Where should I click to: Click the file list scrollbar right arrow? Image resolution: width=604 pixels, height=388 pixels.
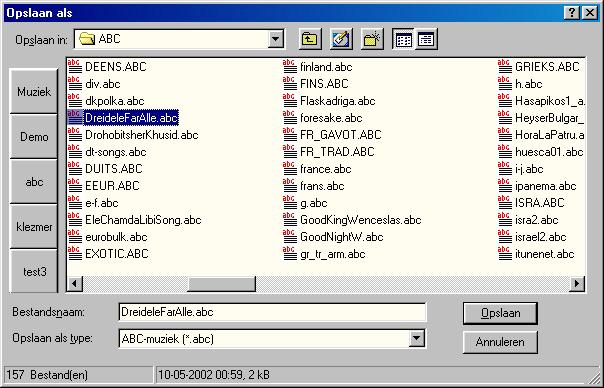coord(577,284)
